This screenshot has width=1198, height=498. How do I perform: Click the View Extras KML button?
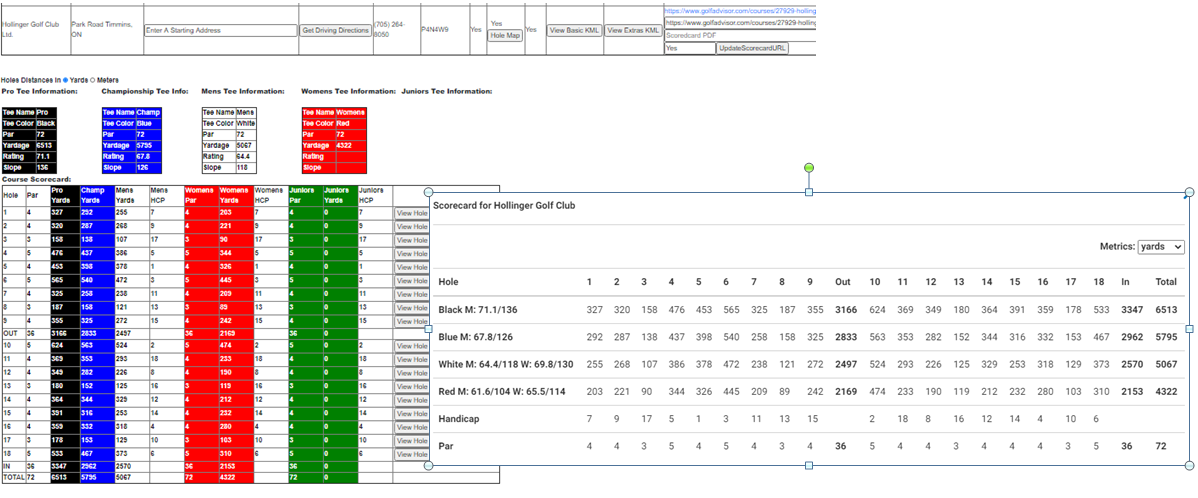point(633,31)
